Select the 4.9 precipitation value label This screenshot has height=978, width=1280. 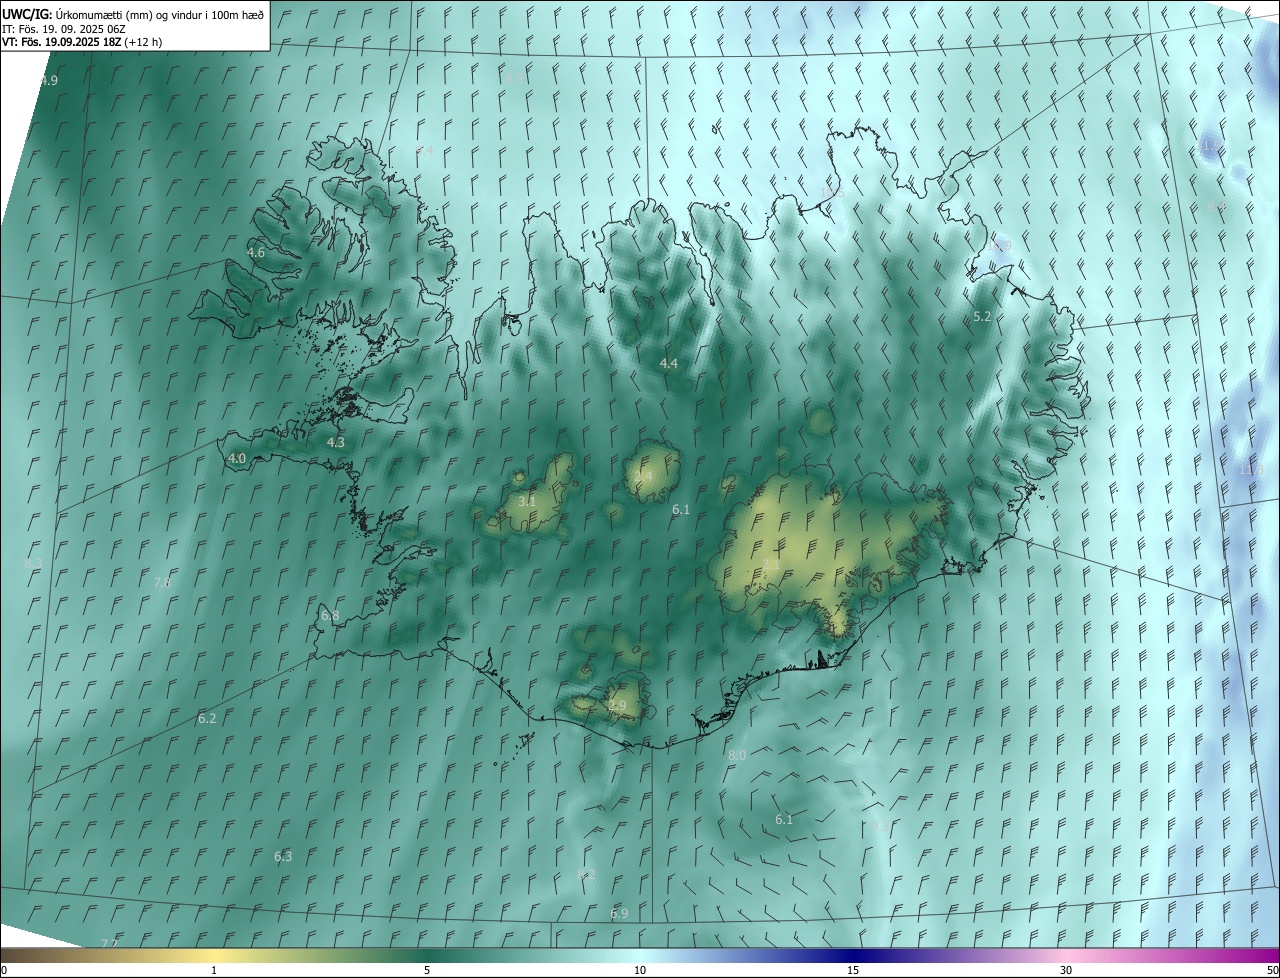48,80
